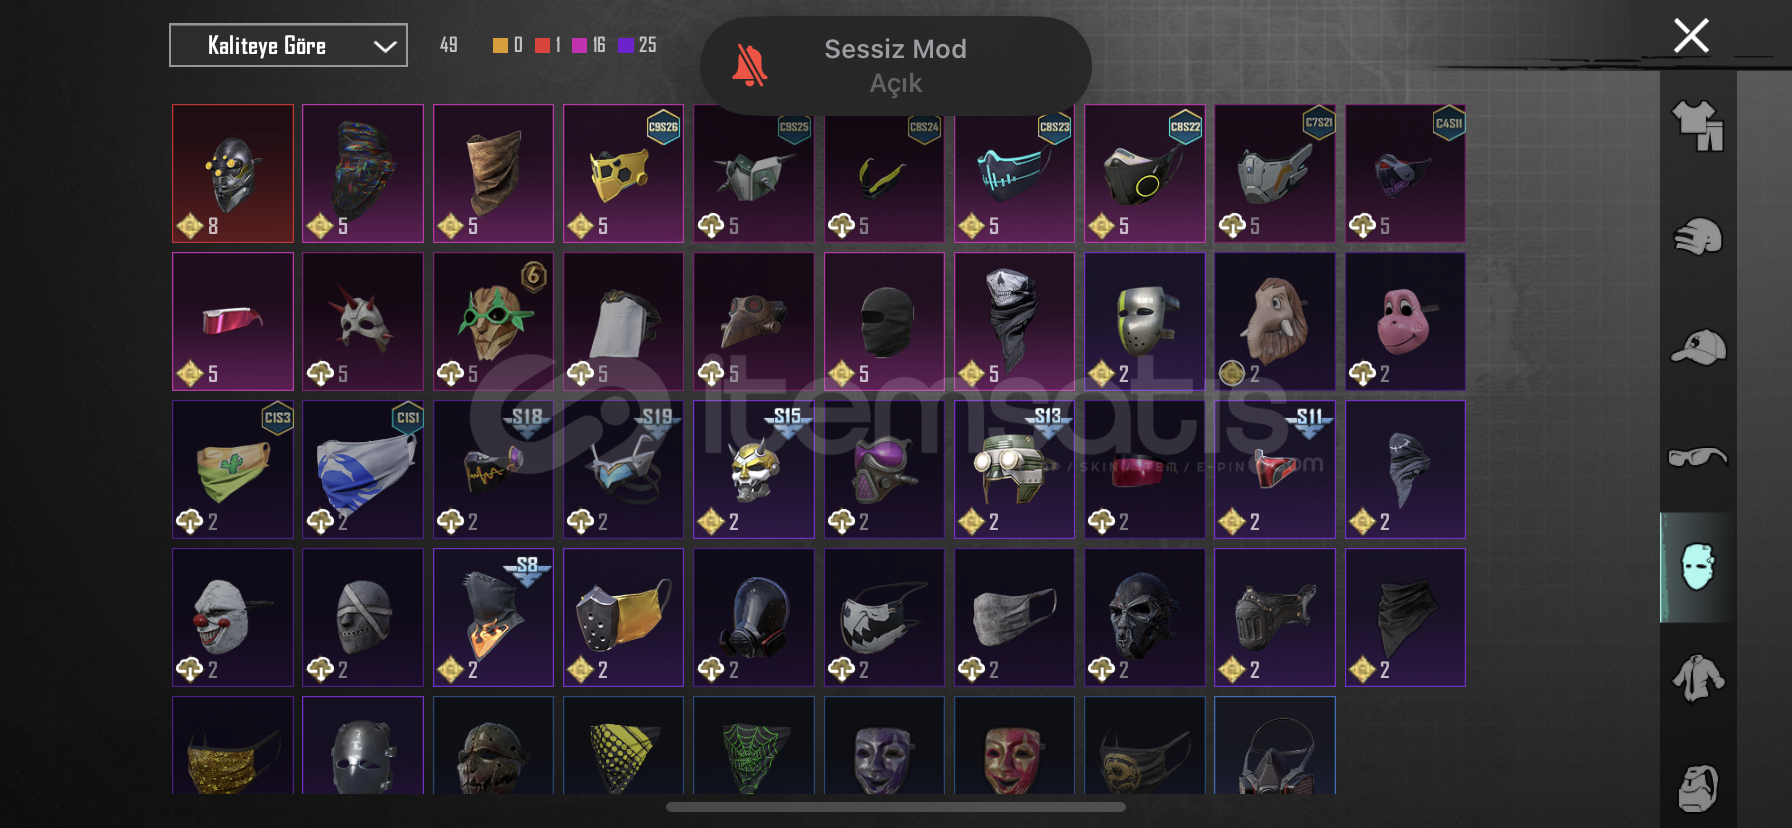Filter by the orange quality swatch

(500, 45)
